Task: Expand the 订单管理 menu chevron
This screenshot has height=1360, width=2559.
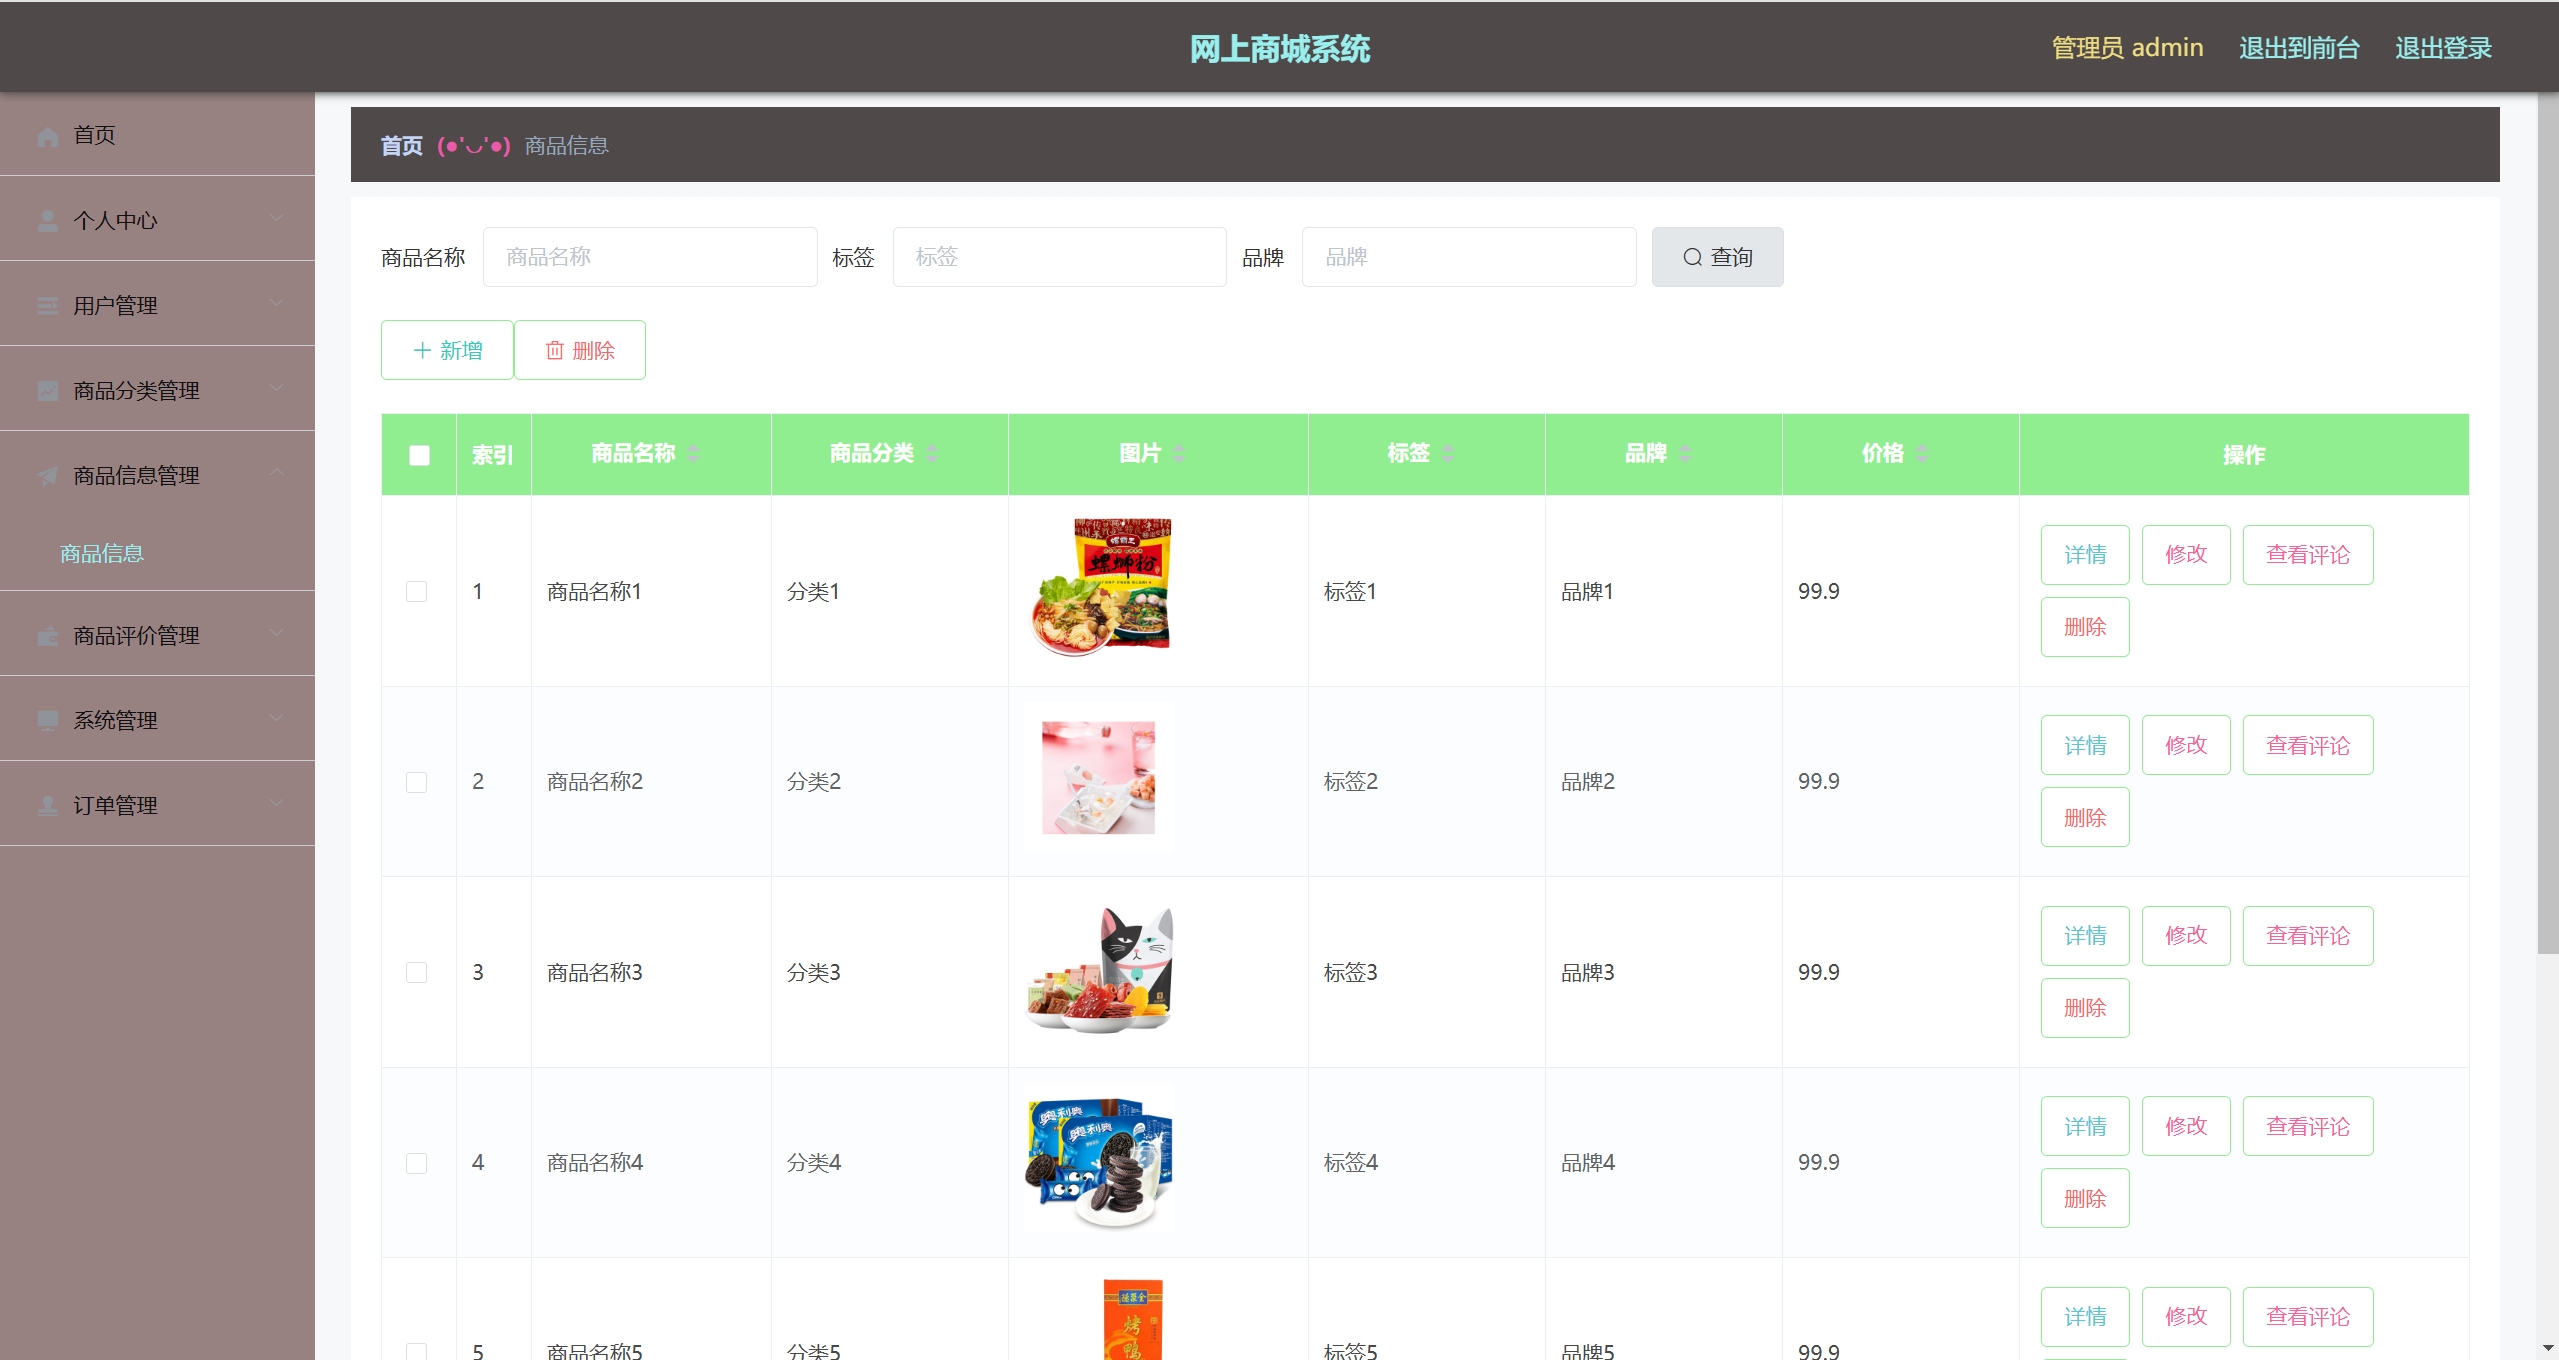Action: click(x=276, y=804)
